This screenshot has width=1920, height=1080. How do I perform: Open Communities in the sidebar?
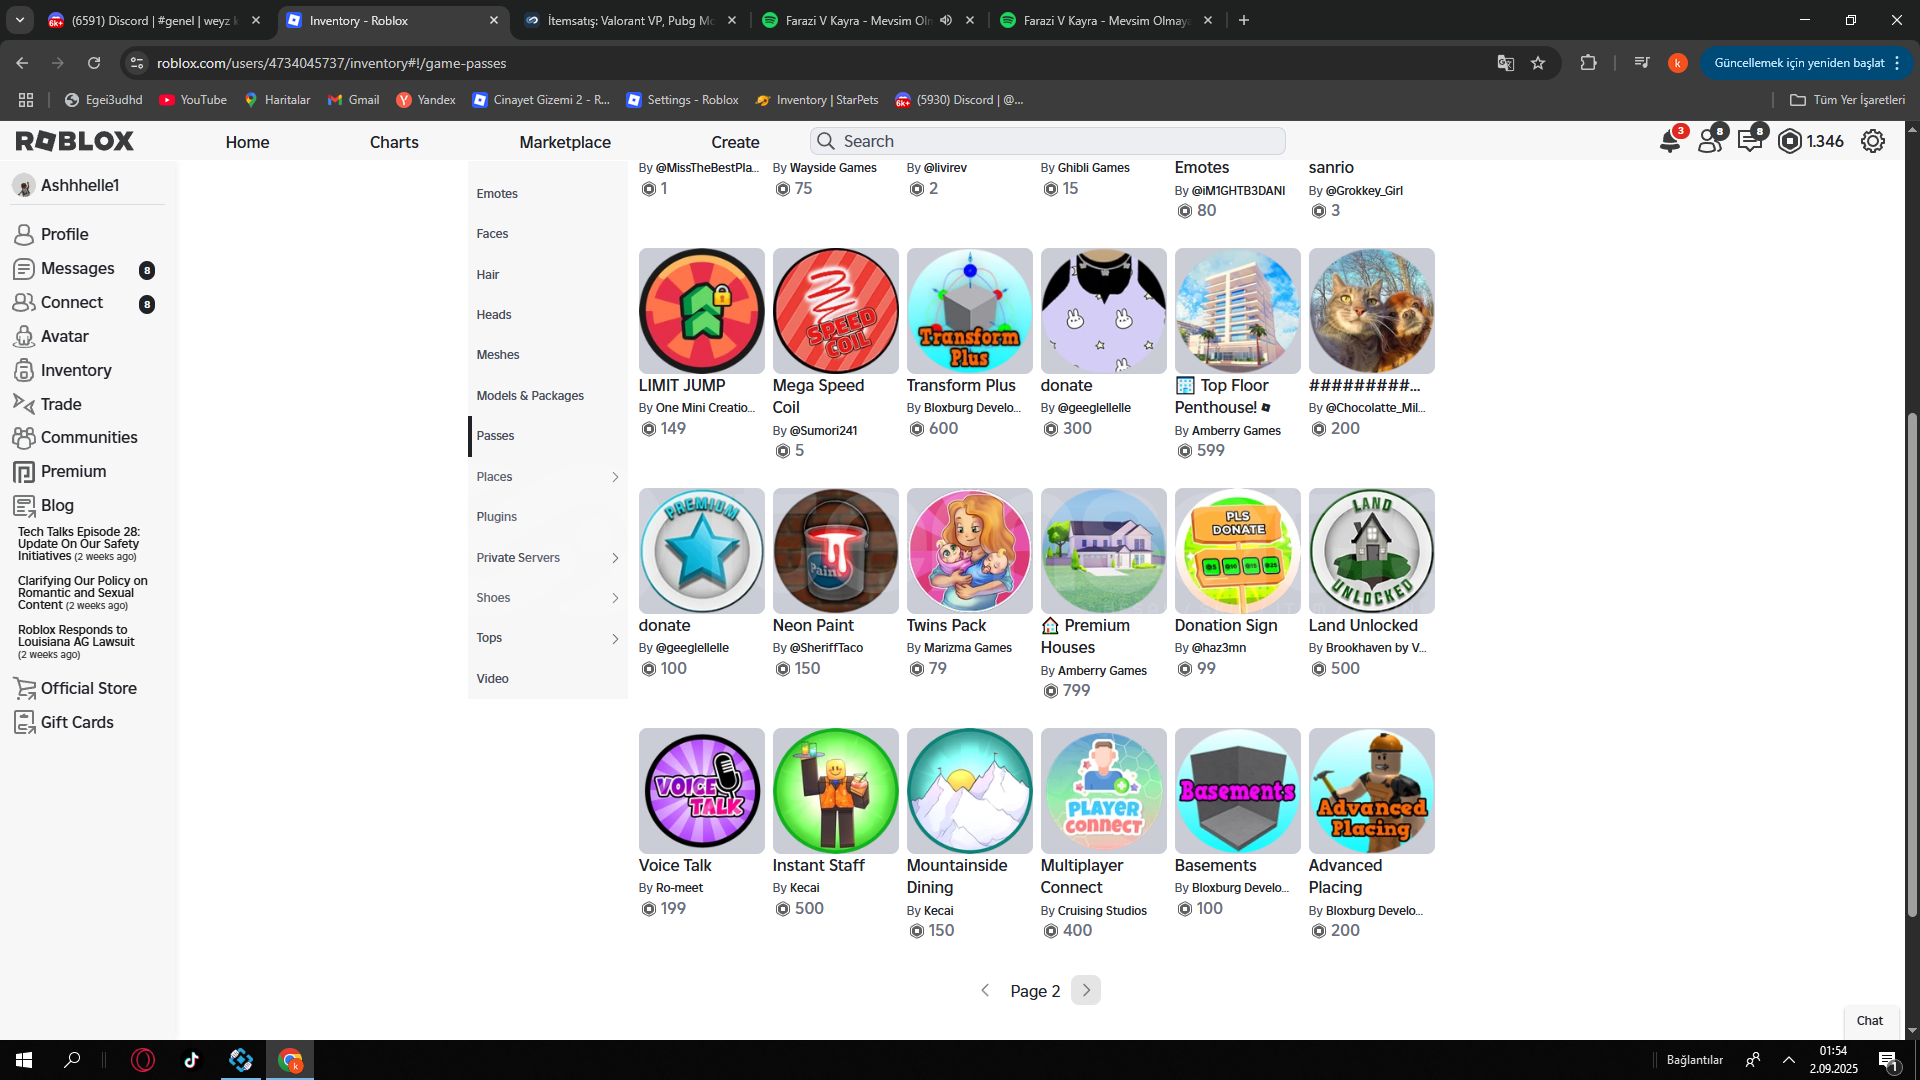(x=89, y=437)
